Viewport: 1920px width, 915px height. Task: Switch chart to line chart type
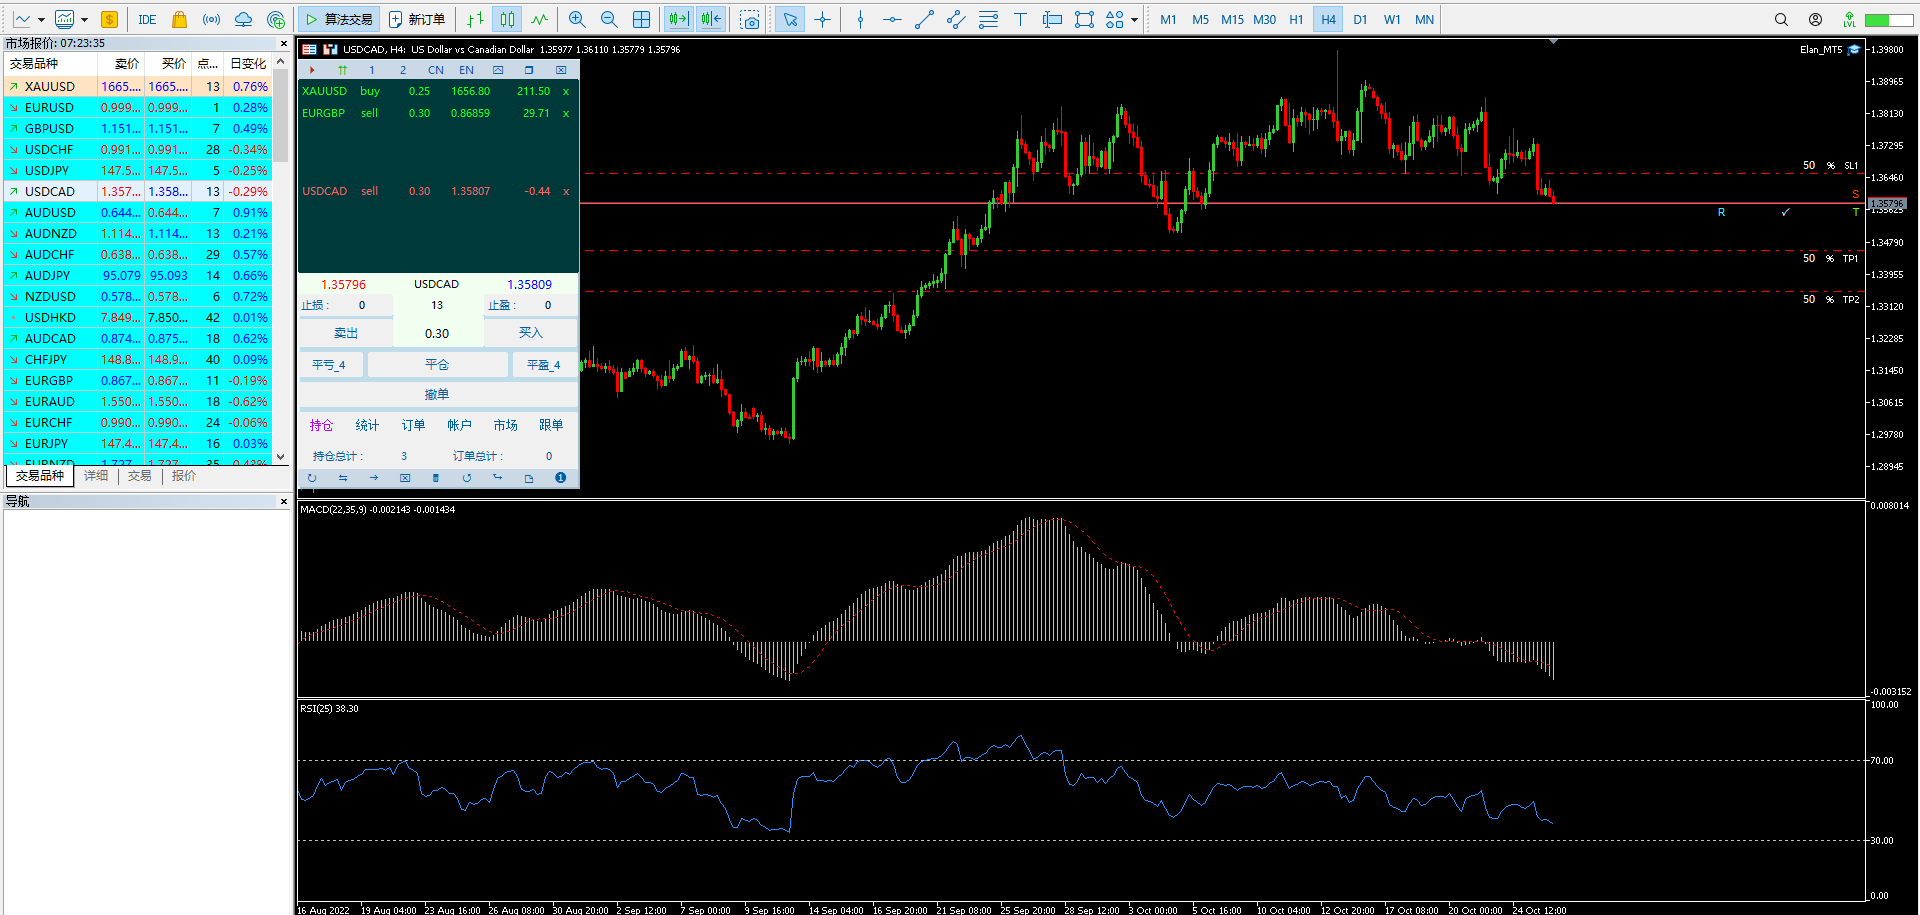[x=540, y=19]
